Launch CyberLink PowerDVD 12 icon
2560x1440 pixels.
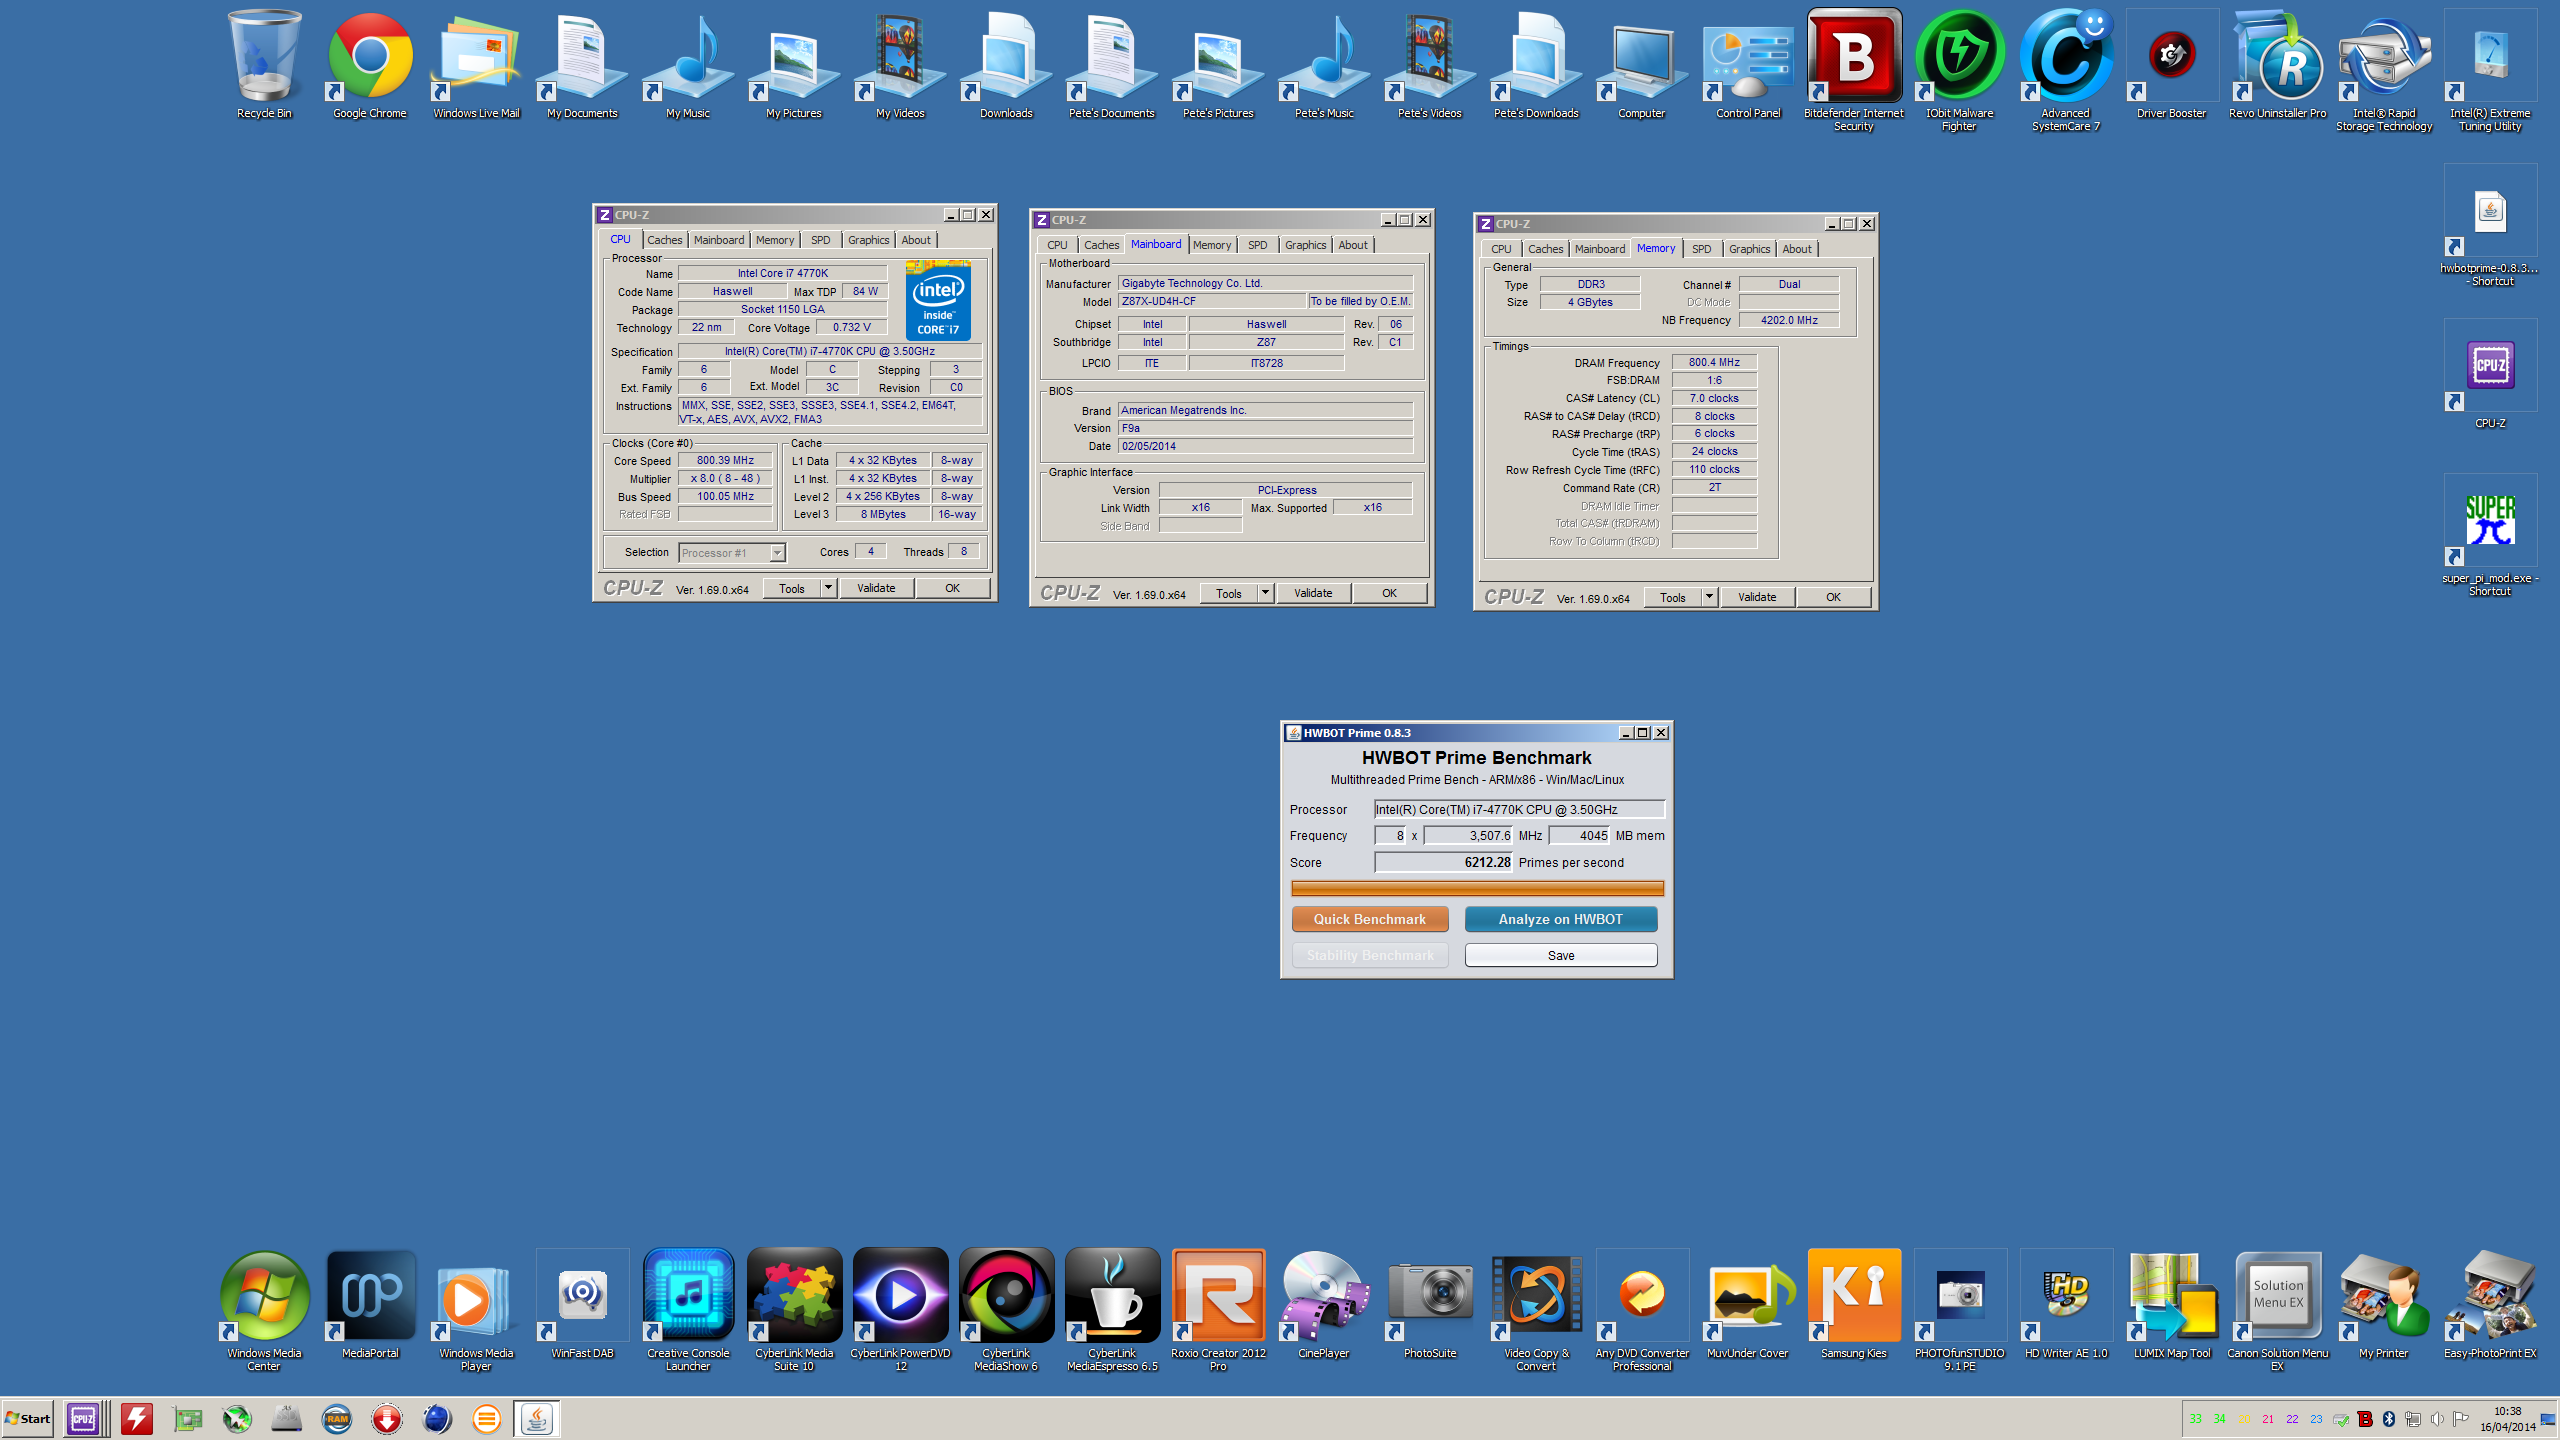[900, 1310]
